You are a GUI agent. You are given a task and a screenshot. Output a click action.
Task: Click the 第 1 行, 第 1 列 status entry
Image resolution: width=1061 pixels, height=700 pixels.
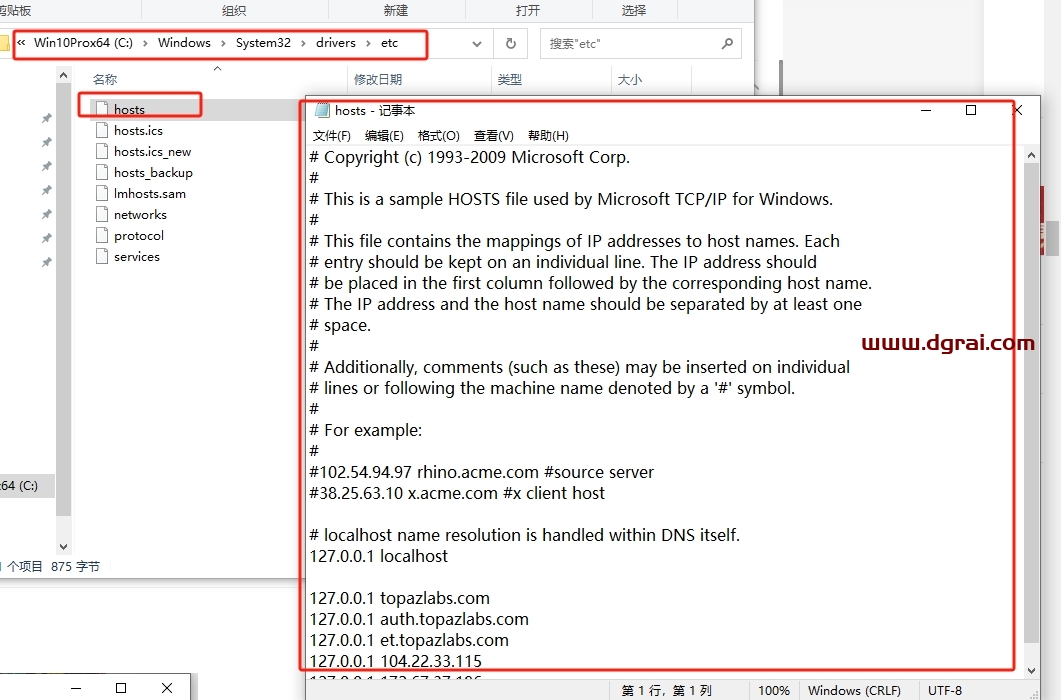click(x=667, y=691)
